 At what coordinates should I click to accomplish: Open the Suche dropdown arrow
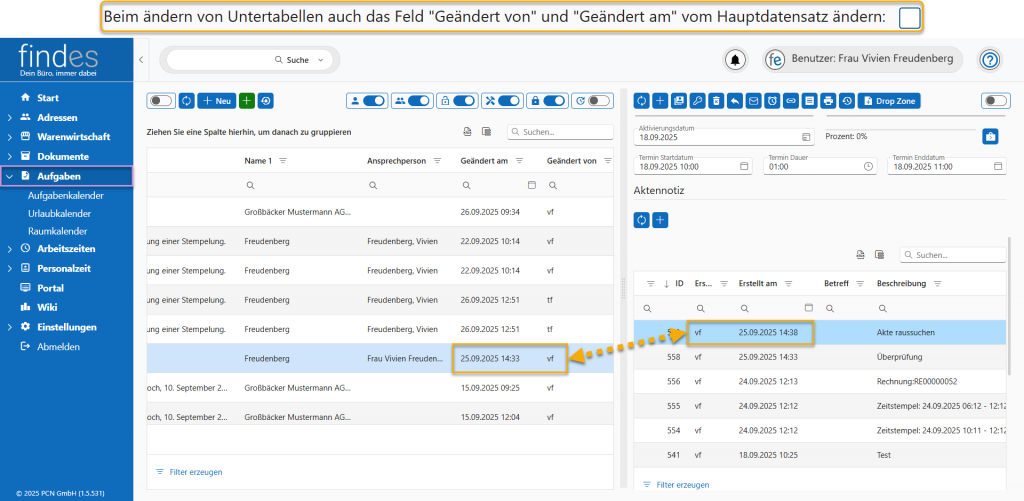[322, 60]
